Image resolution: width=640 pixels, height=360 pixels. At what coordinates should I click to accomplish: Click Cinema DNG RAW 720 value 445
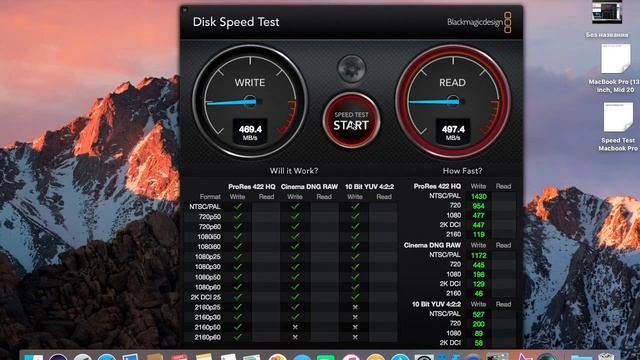tap(479, 265)
